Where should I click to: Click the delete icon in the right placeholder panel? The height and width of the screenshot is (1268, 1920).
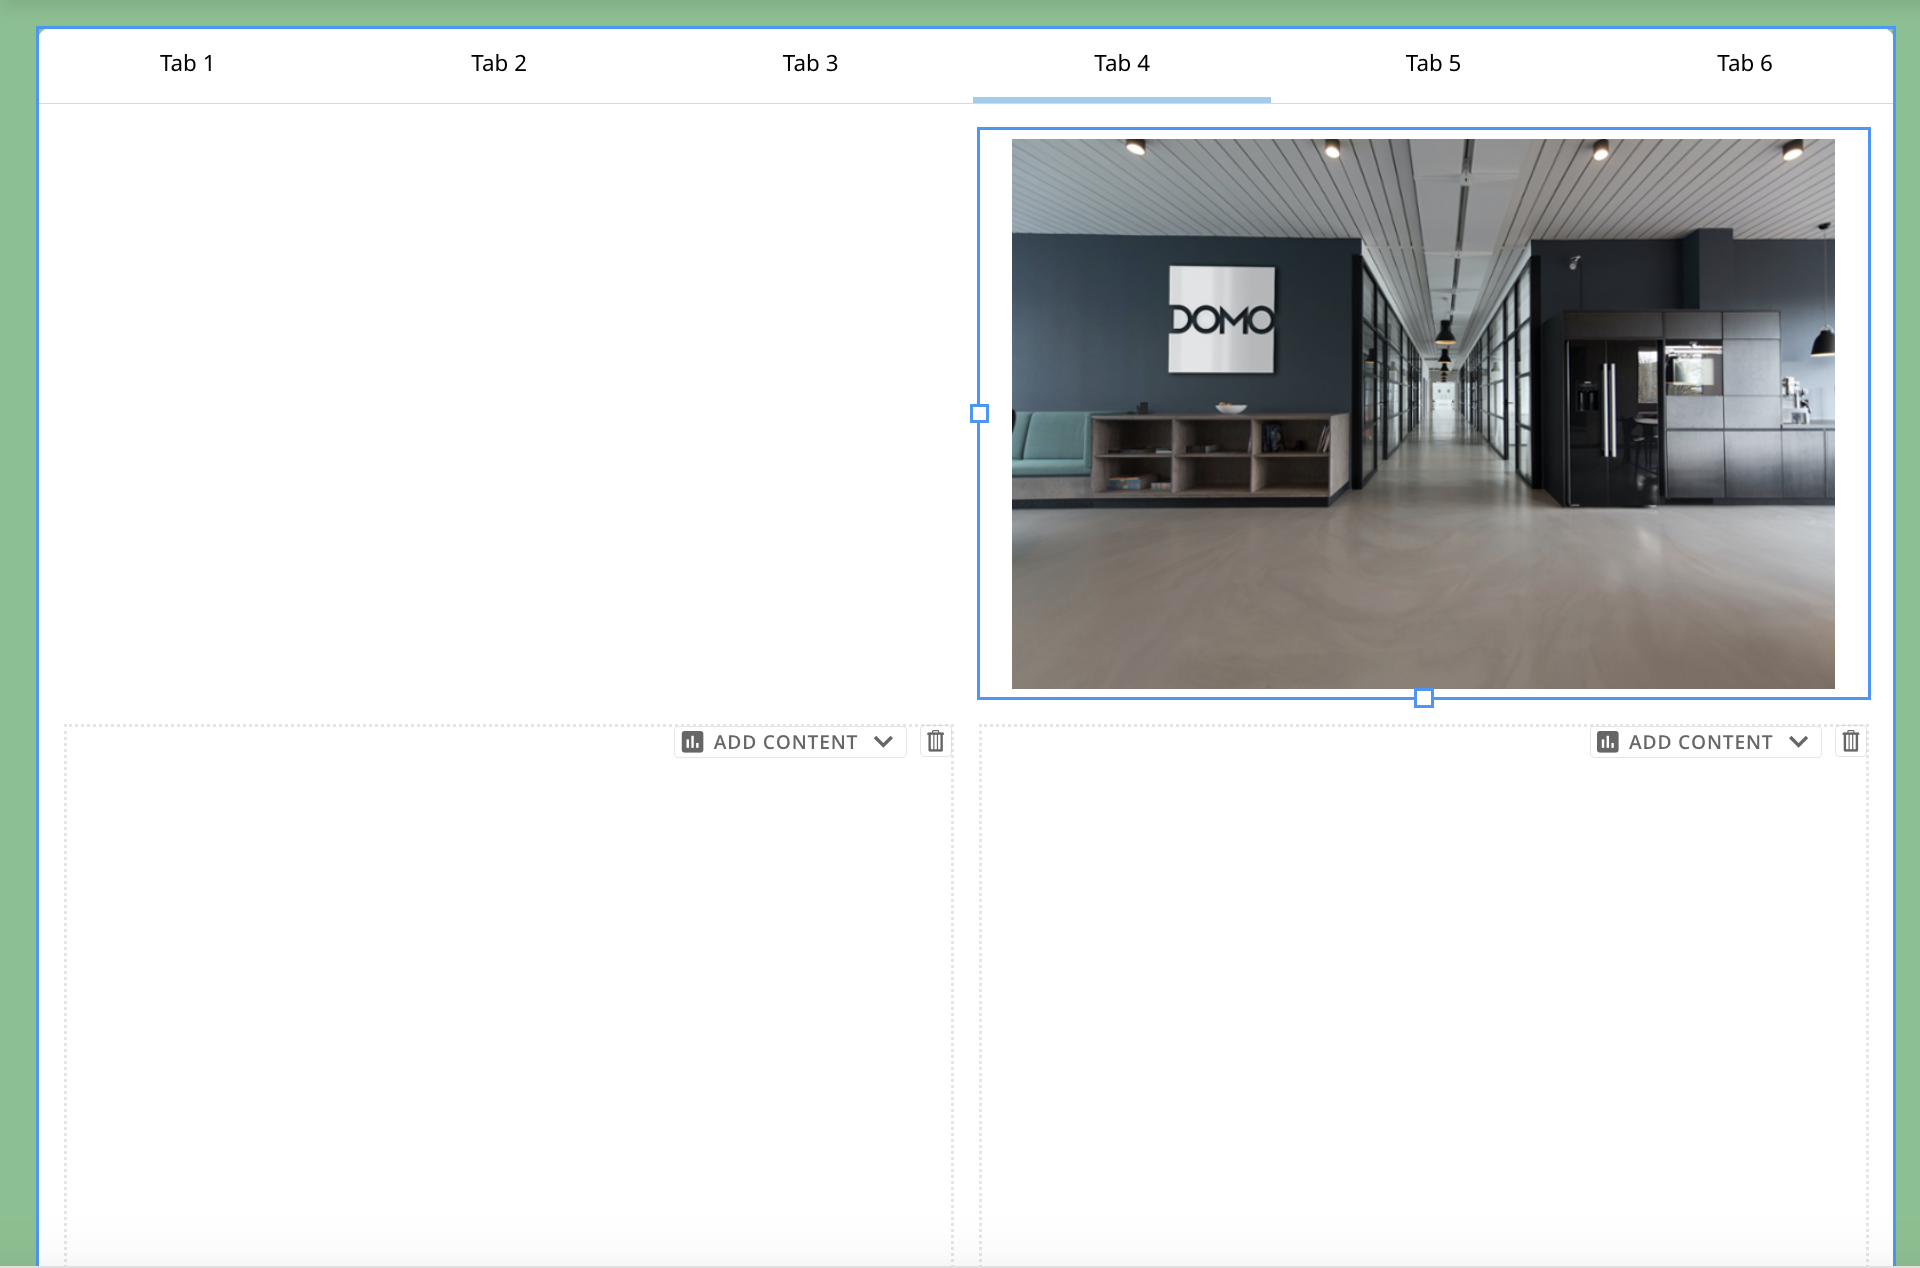click(x=1851, y=741)
